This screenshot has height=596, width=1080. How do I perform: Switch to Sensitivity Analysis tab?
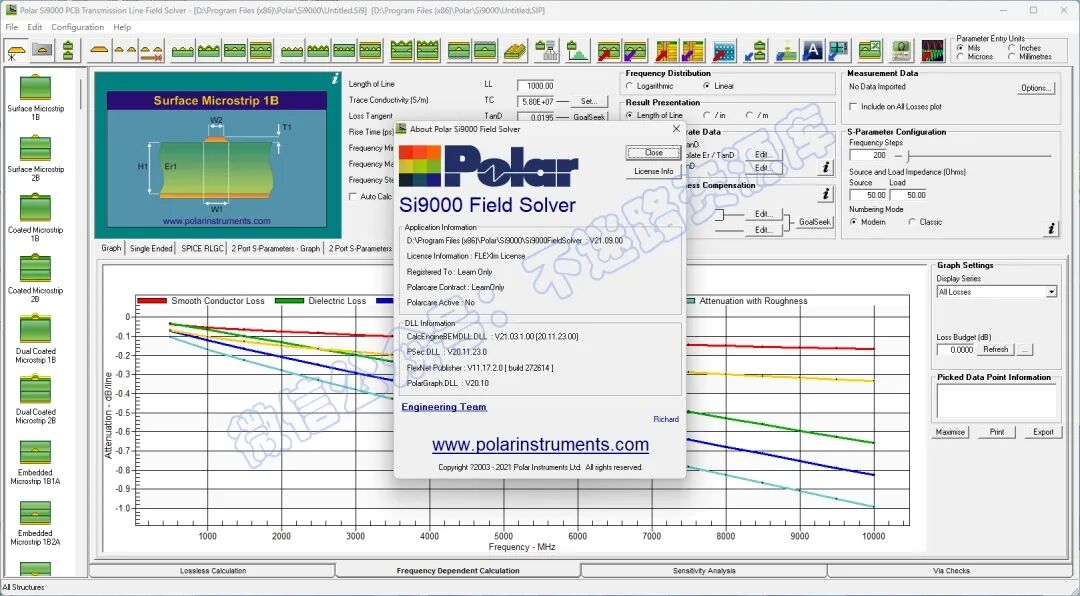pyautogui.click(x=704, y=571)
